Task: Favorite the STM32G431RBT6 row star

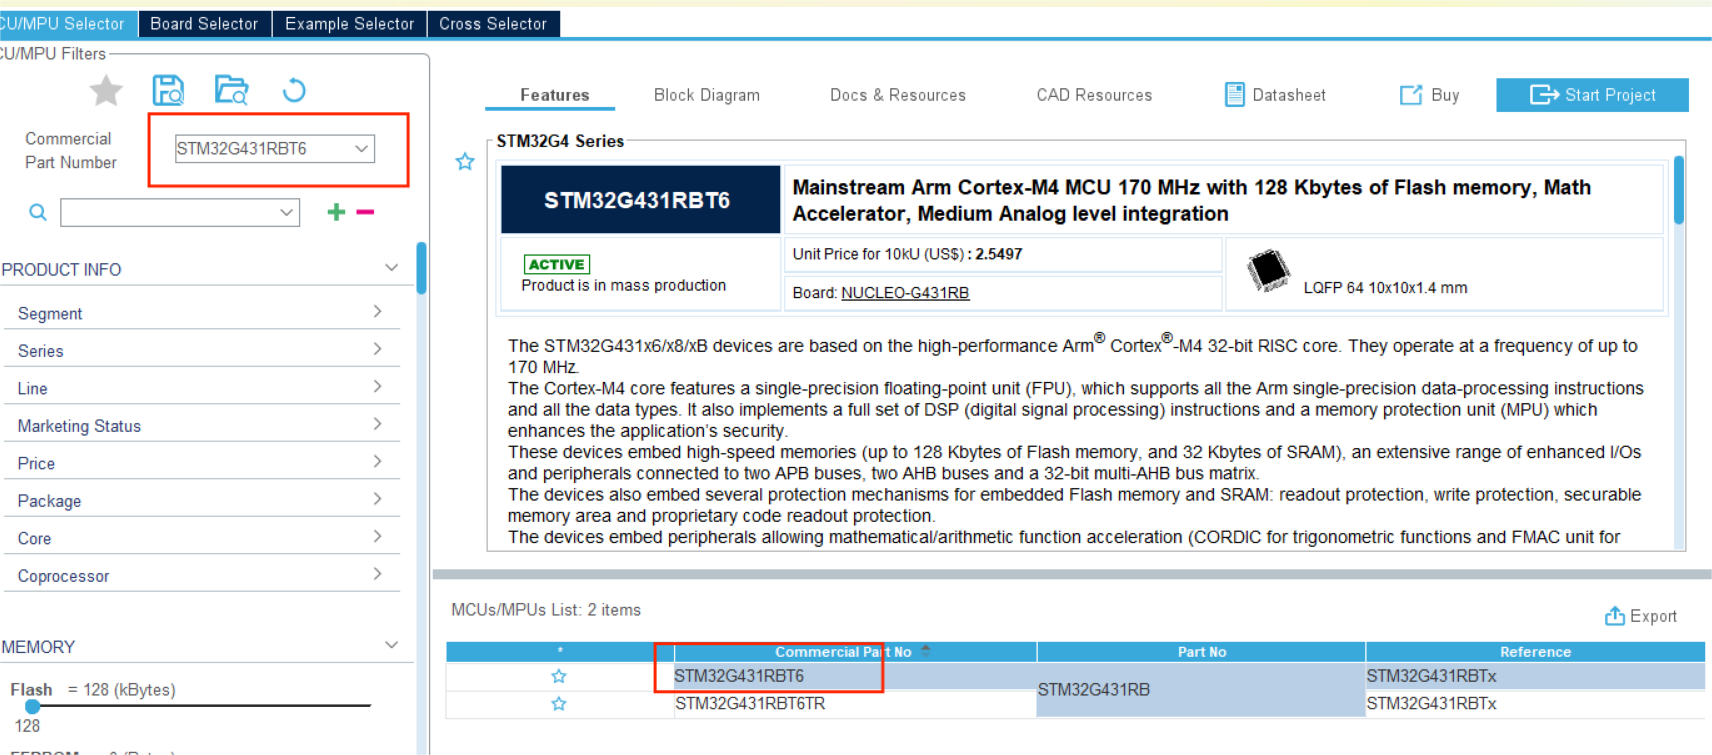Action: point(559,677)
